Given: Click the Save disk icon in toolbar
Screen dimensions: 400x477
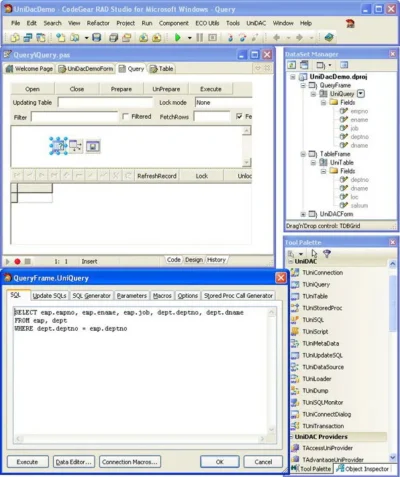Looking at the screenshot, I should click(97, 37).
